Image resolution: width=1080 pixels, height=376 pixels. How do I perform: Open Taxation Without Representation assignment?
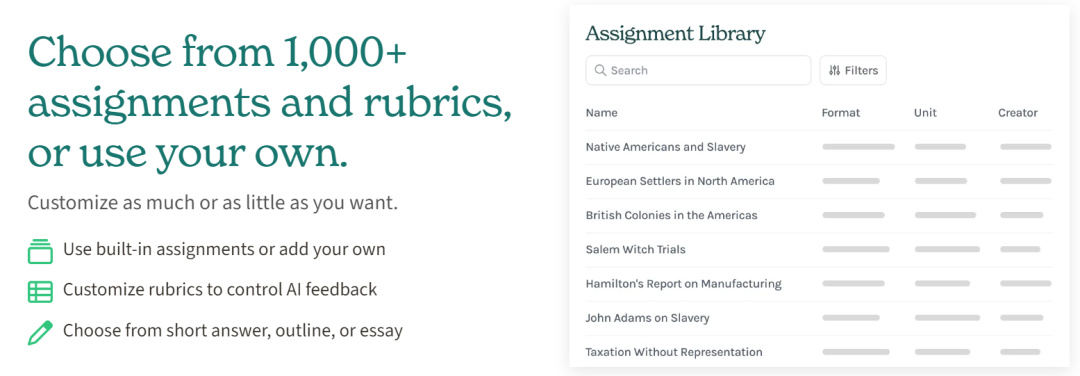click(674, 352)
